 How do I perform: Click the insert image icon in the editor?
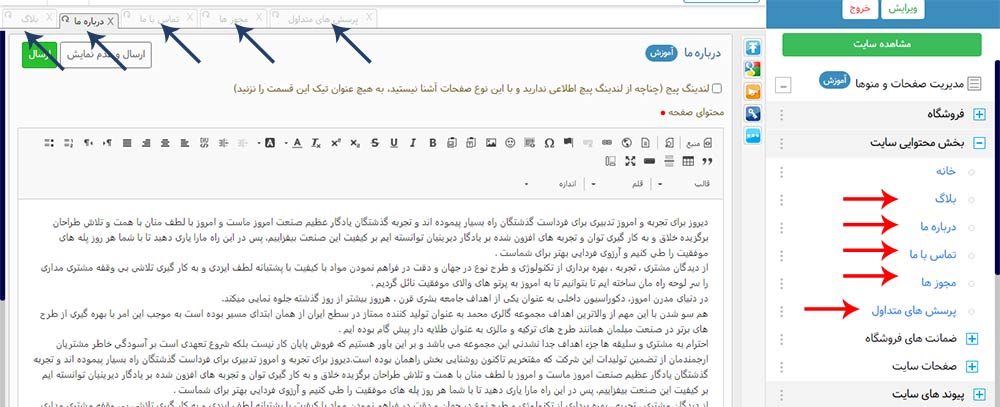point(491,143)
